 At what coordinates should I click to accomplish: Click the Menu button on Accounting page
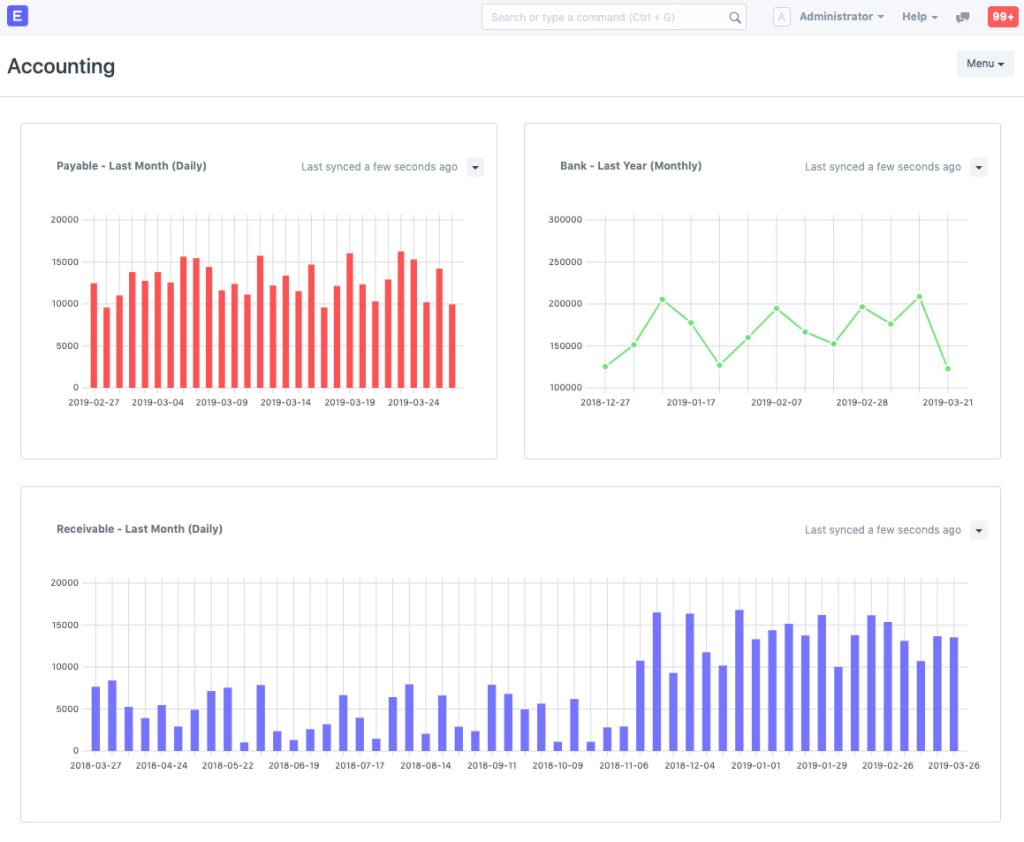984,64
